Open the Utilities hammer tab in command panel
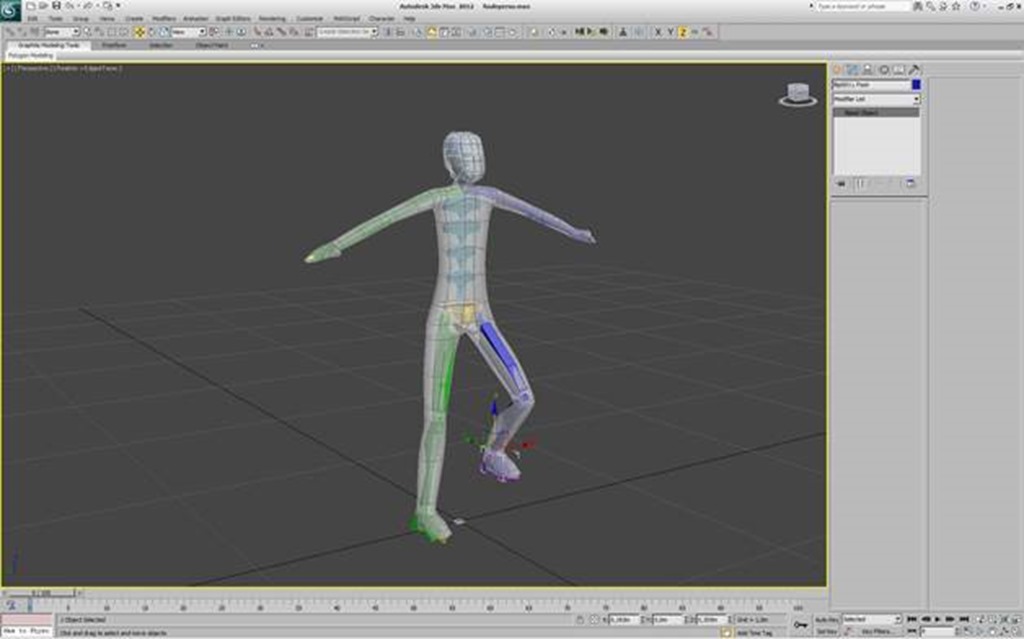Image resolution: width=1024 pixels, height=639 pixels. (913, 70)
